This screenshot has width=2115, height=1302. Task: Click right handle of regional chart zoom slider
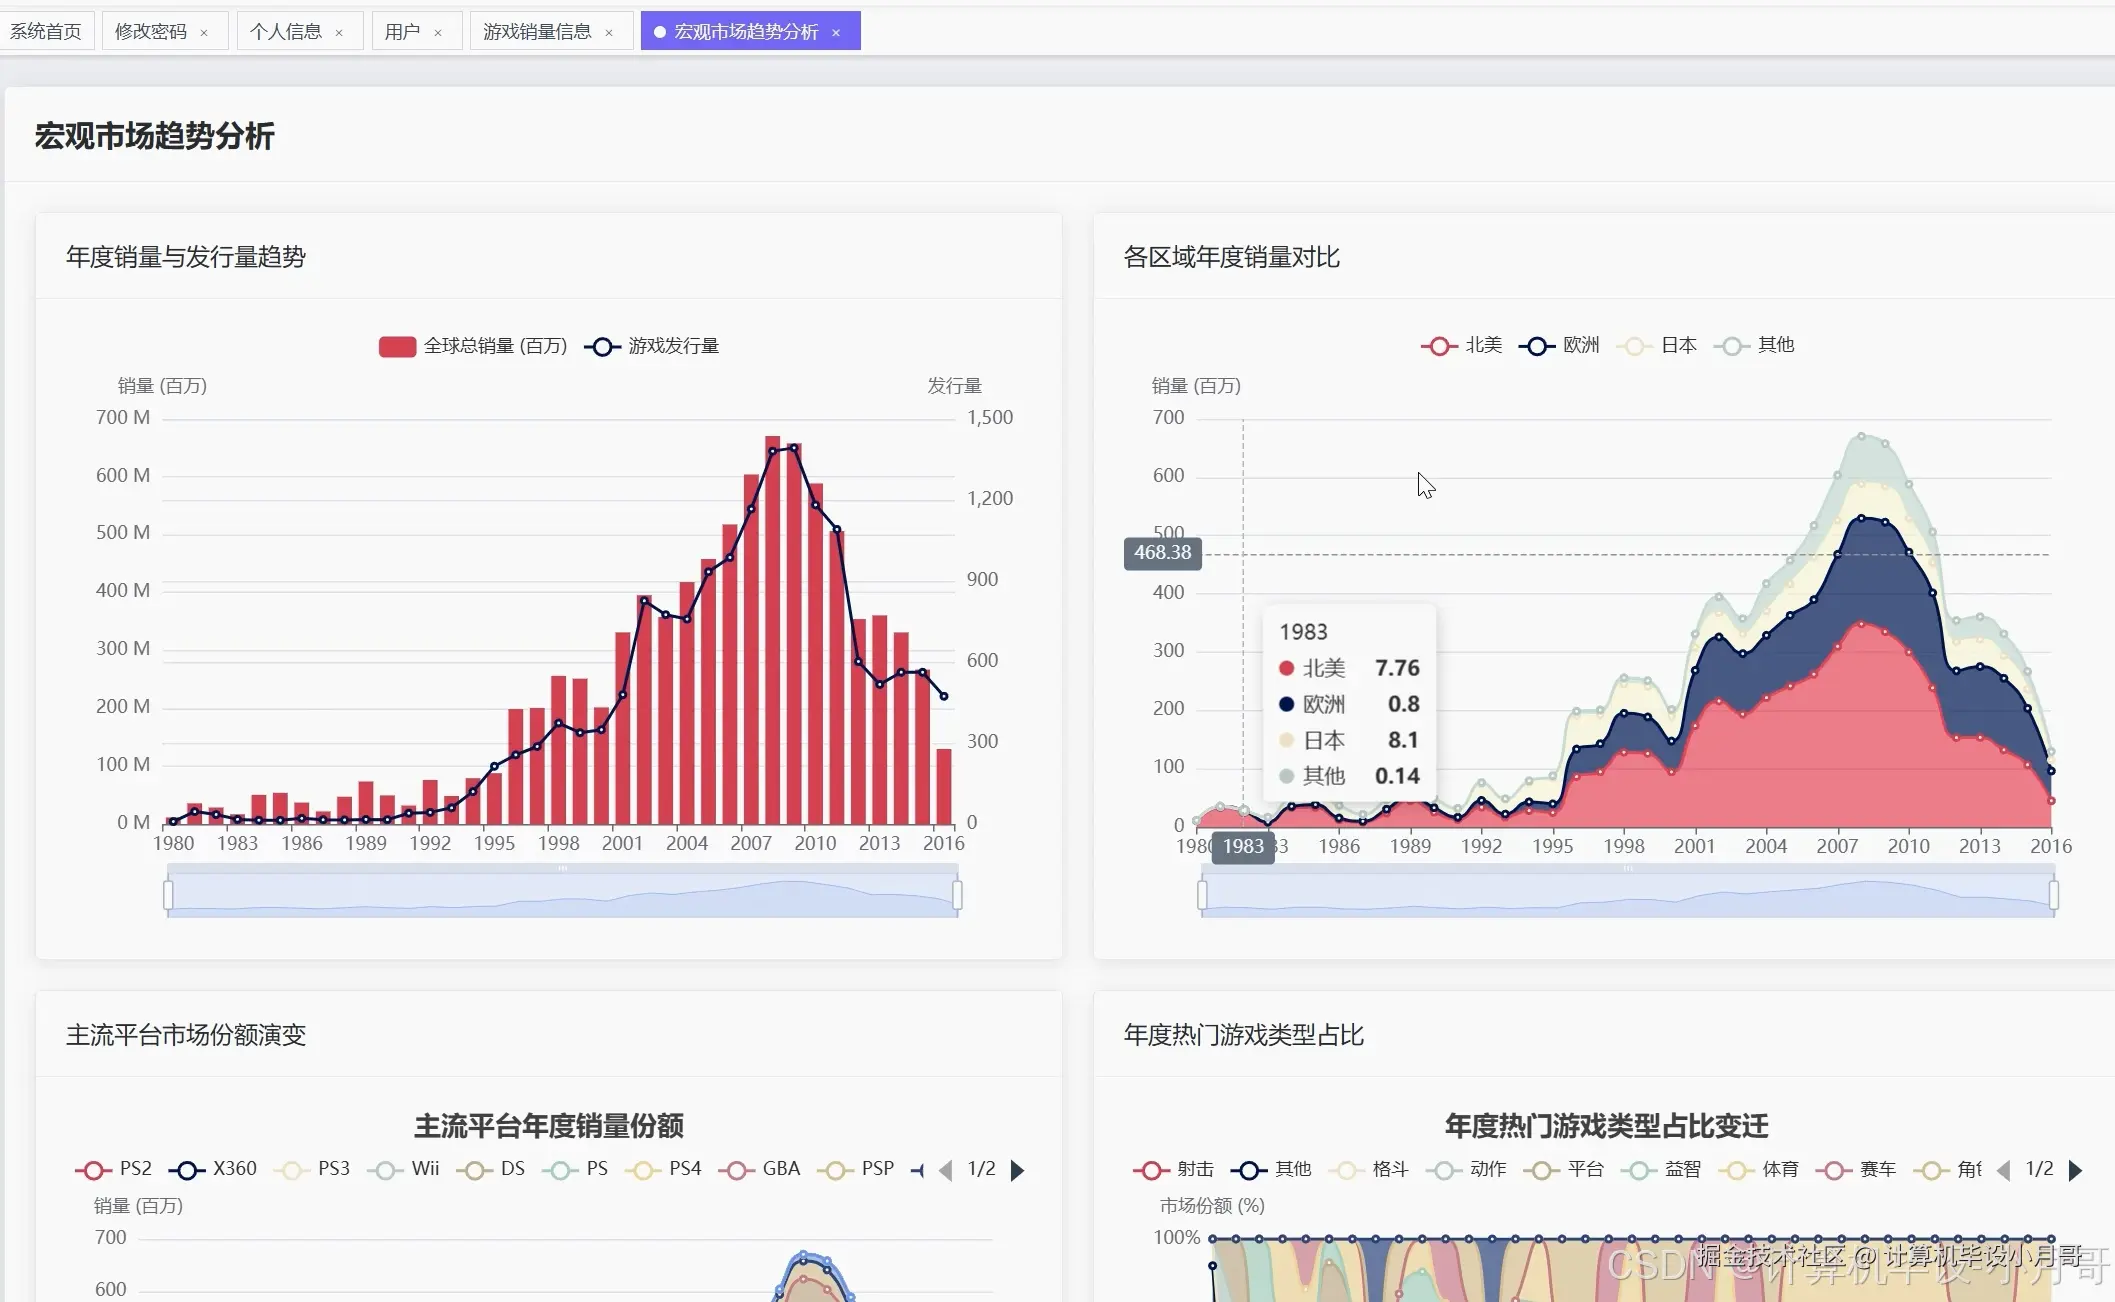coord(2054,895)
